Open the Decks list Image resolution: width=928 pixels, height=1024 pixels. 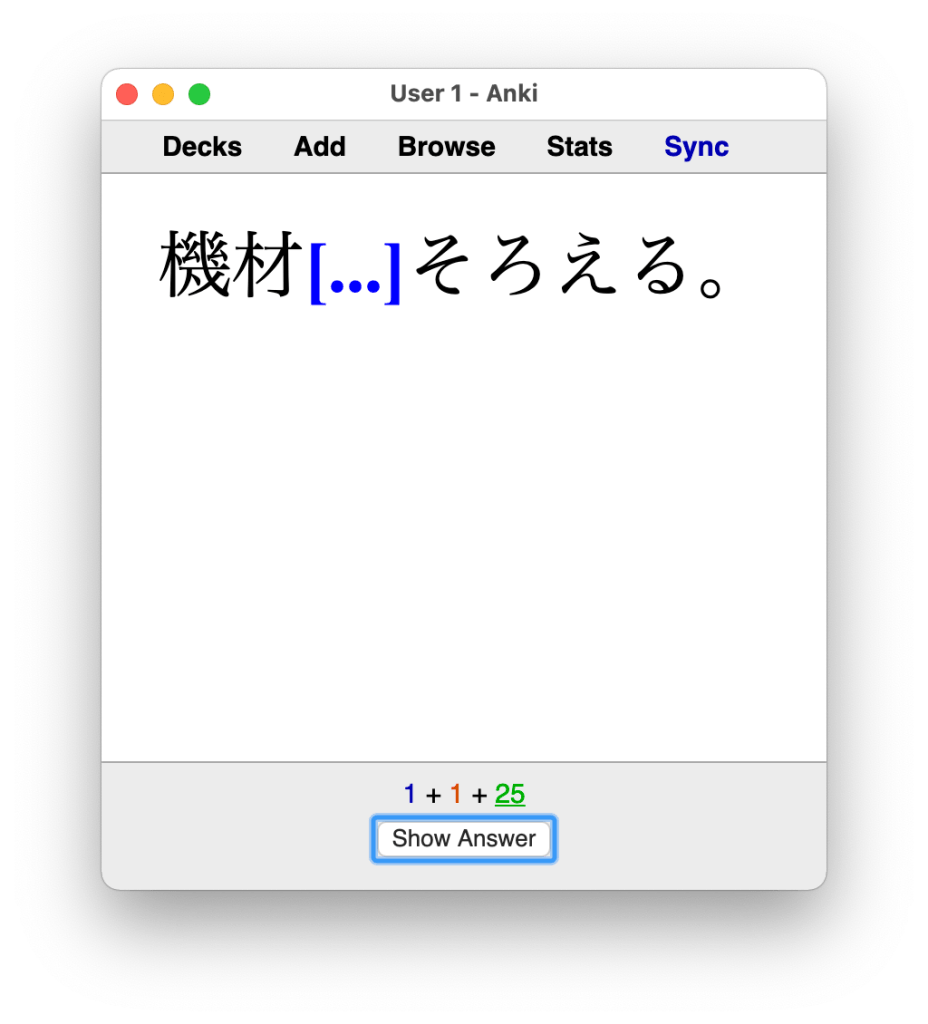[202, 146]
